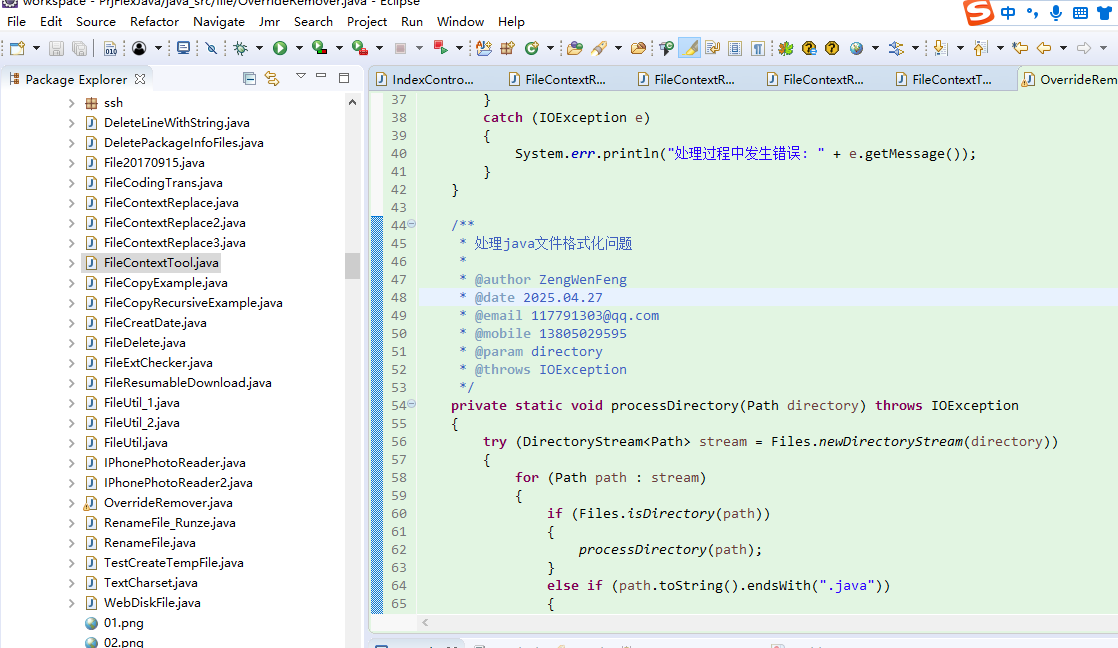Click the Save icon in toolbar
This screenshot has width=1118, height=648.
56,48
